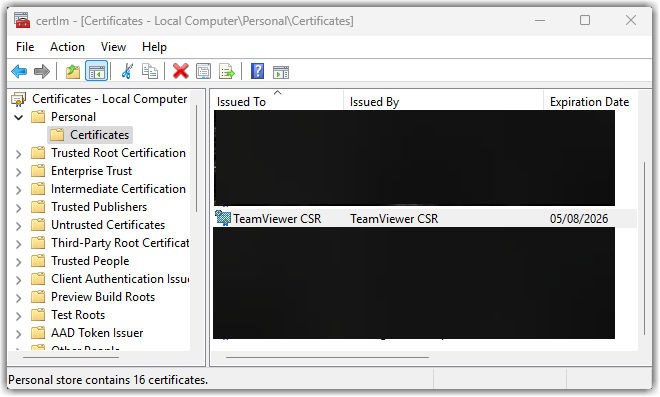Select Untrusted Certificates folder
Viewport: 660px width, 397px height.
pyautogui.click(x=108, y=225)
